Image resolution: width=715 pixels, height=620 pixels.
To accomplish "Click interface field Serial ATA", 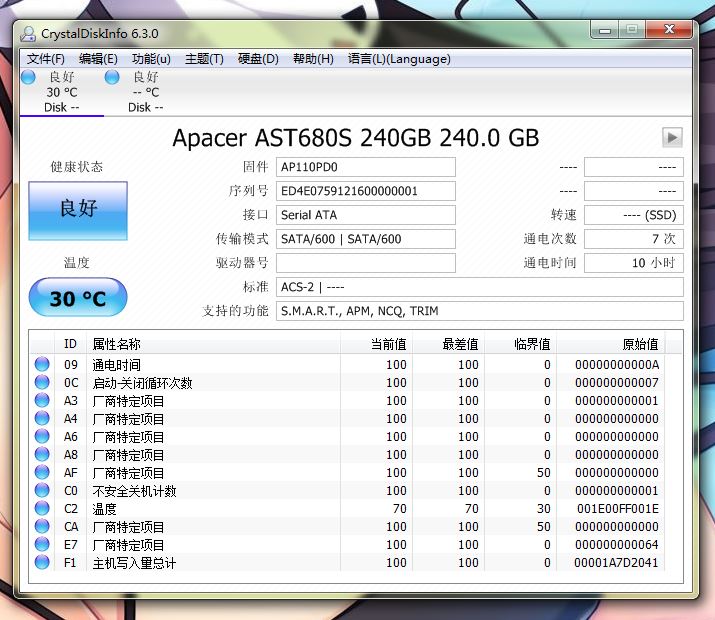I will pos(366,215).
